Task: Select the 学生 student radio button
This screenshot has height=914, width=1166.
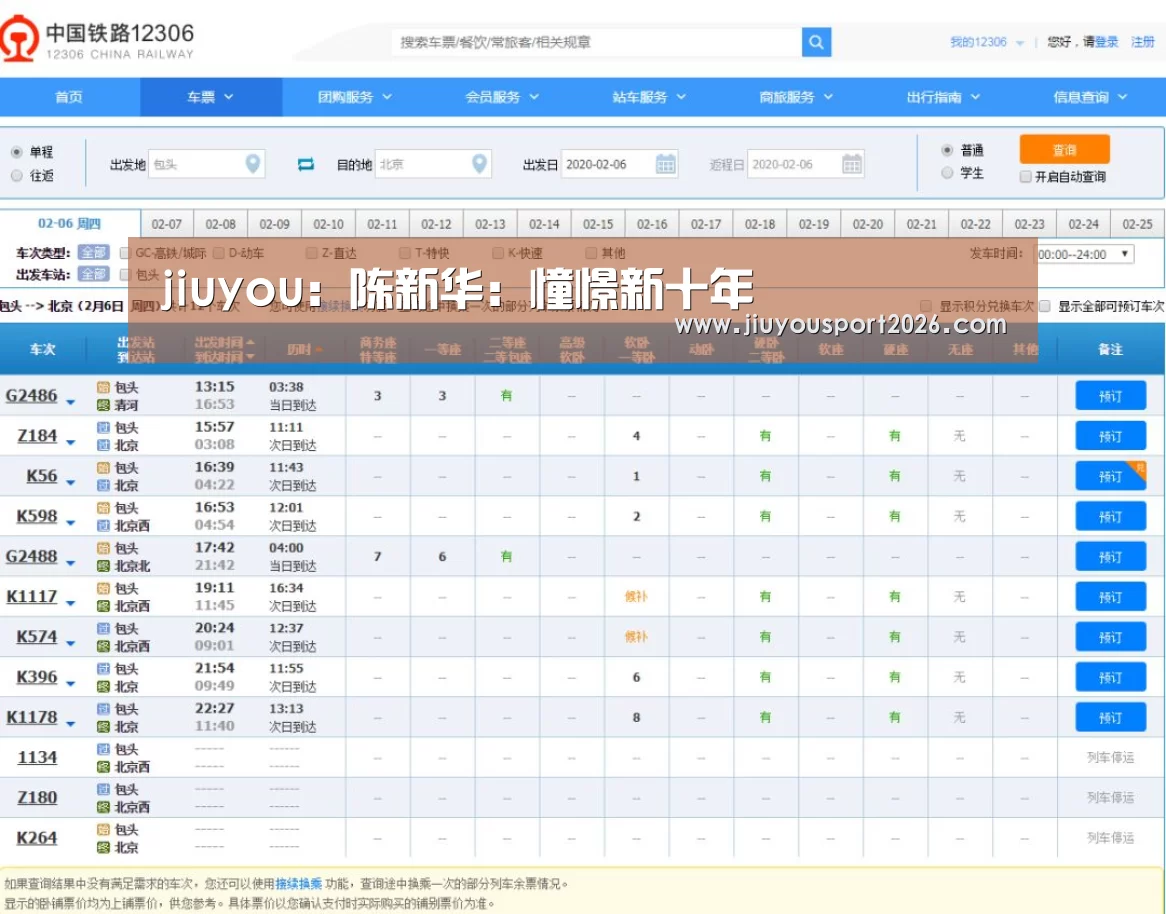Action: point(947,173)
